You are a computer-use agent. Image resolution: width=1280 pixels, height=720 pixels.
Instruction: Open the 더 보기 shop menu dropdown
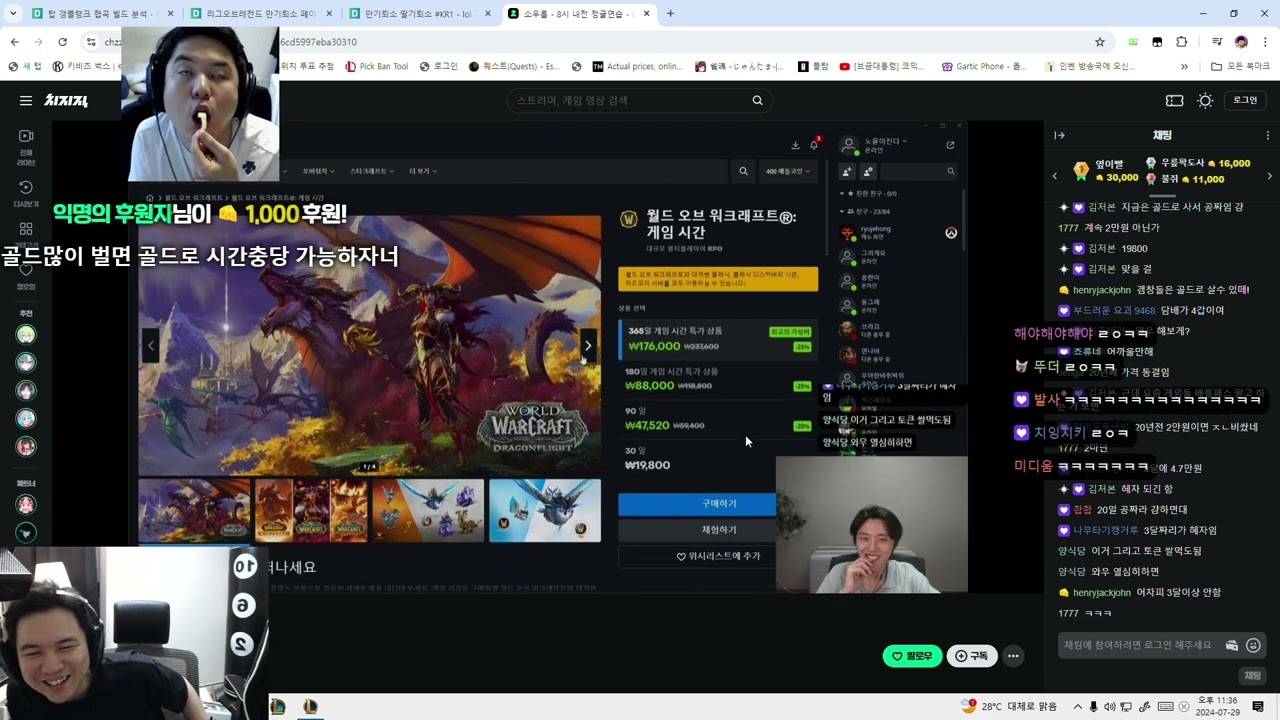[422, 171]
